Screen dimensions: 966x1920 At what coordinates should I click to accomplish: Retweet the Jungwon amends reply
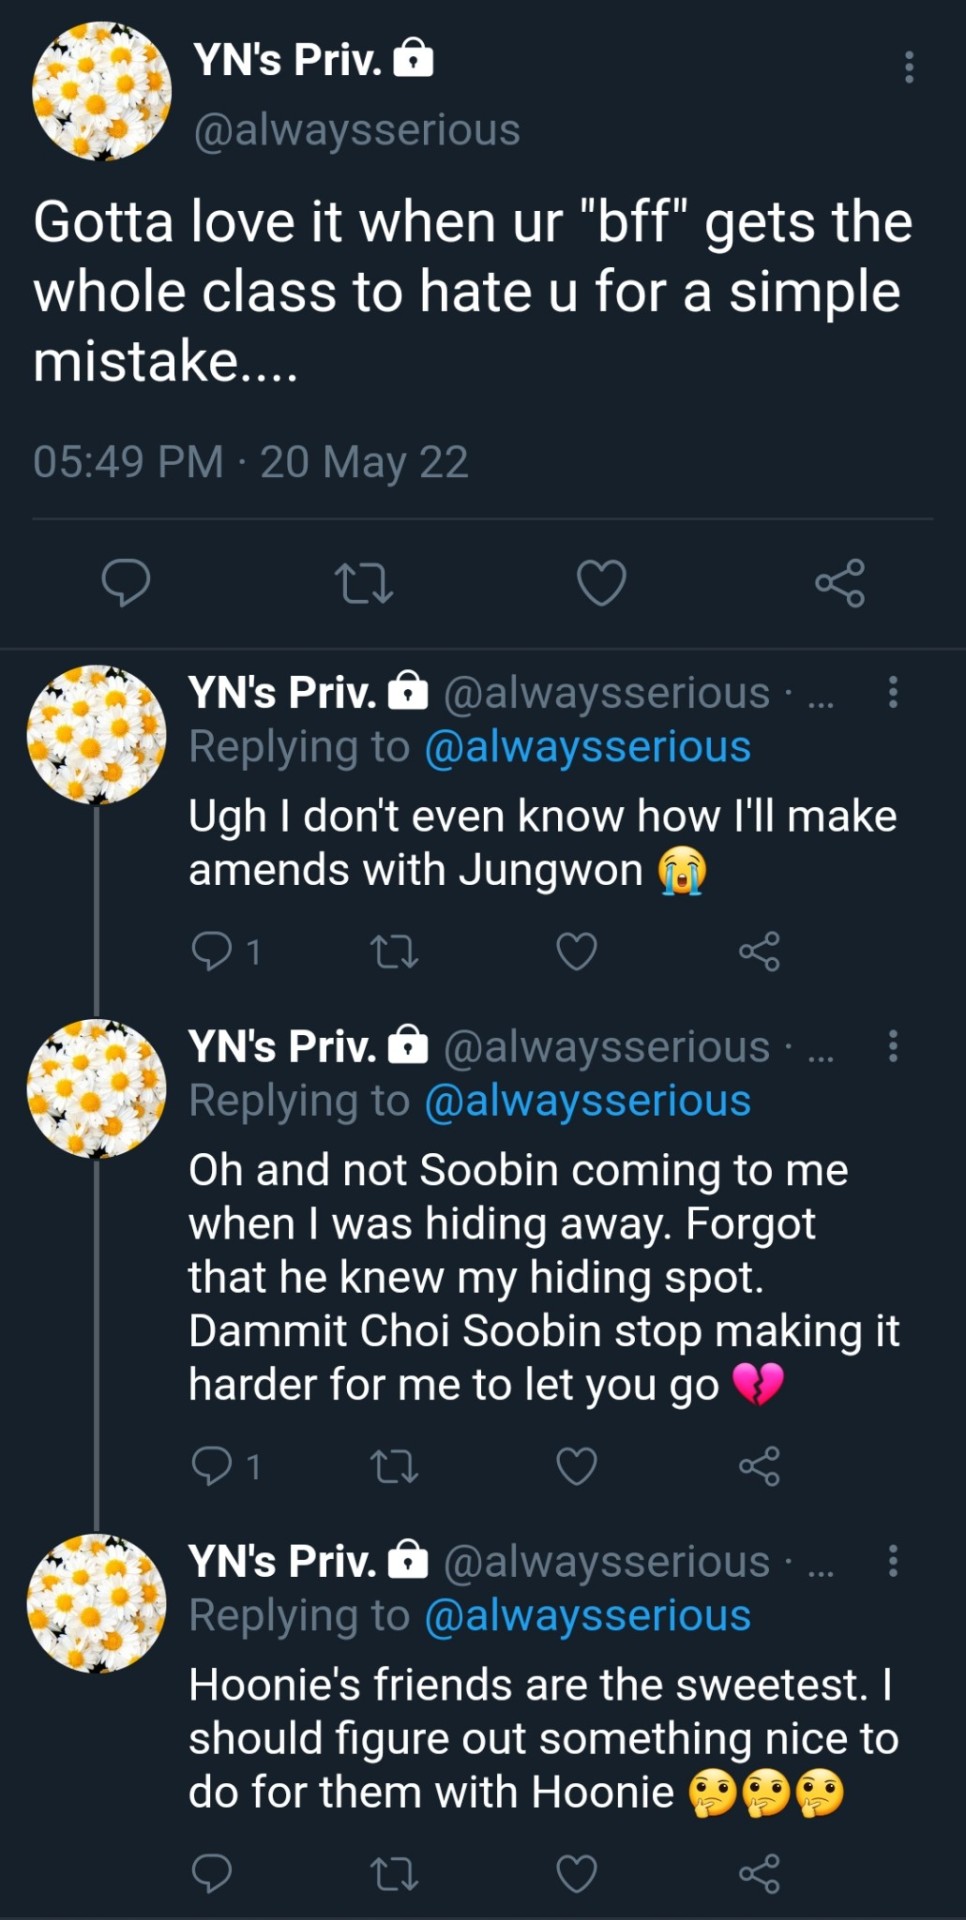[x=394, y=951]
